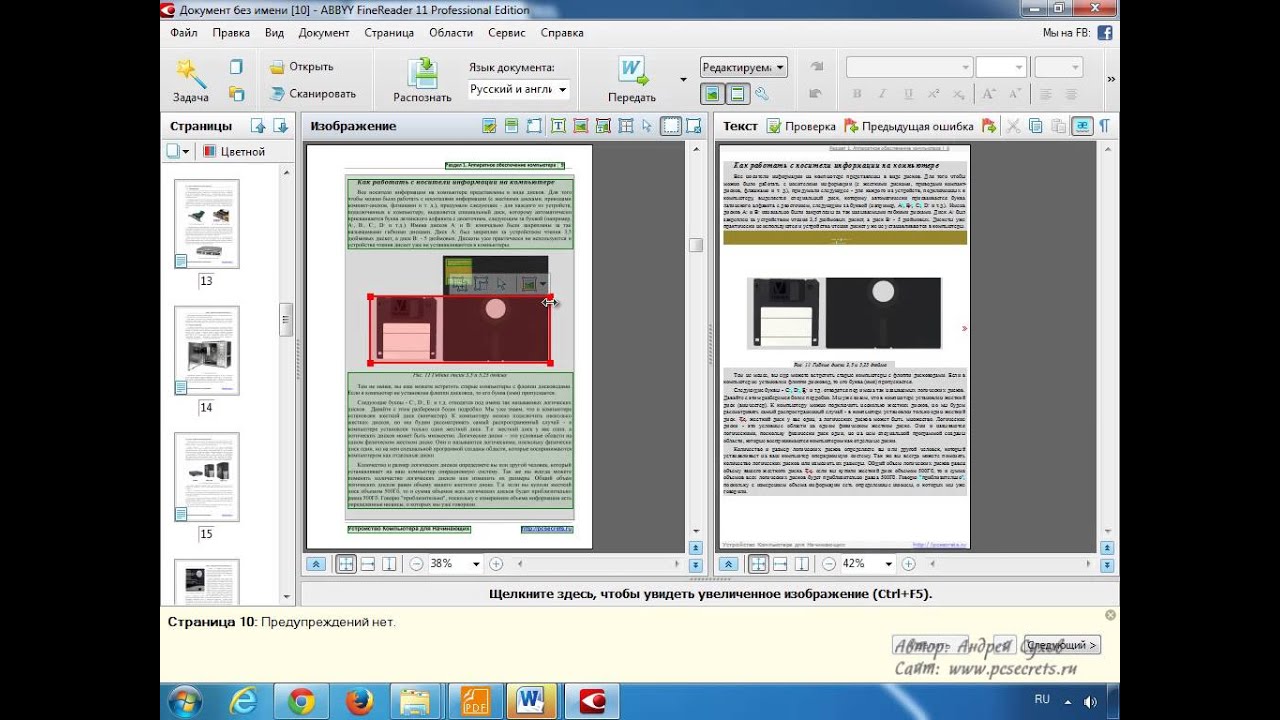The width and height of the screenshot is (1280, 720).
Task: Open the wrench settings icon
Action: [x=762, y=94]
